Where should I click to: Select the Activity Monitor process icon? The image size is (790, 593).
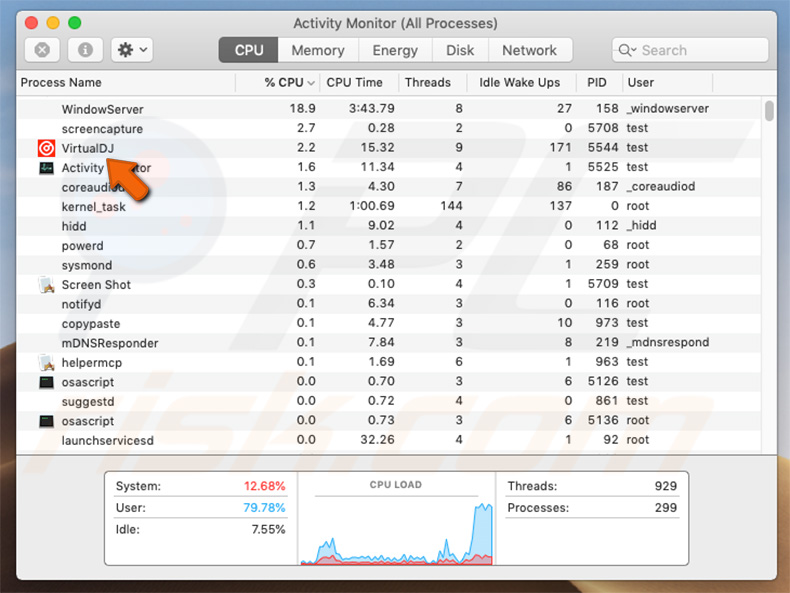[46, 167]
